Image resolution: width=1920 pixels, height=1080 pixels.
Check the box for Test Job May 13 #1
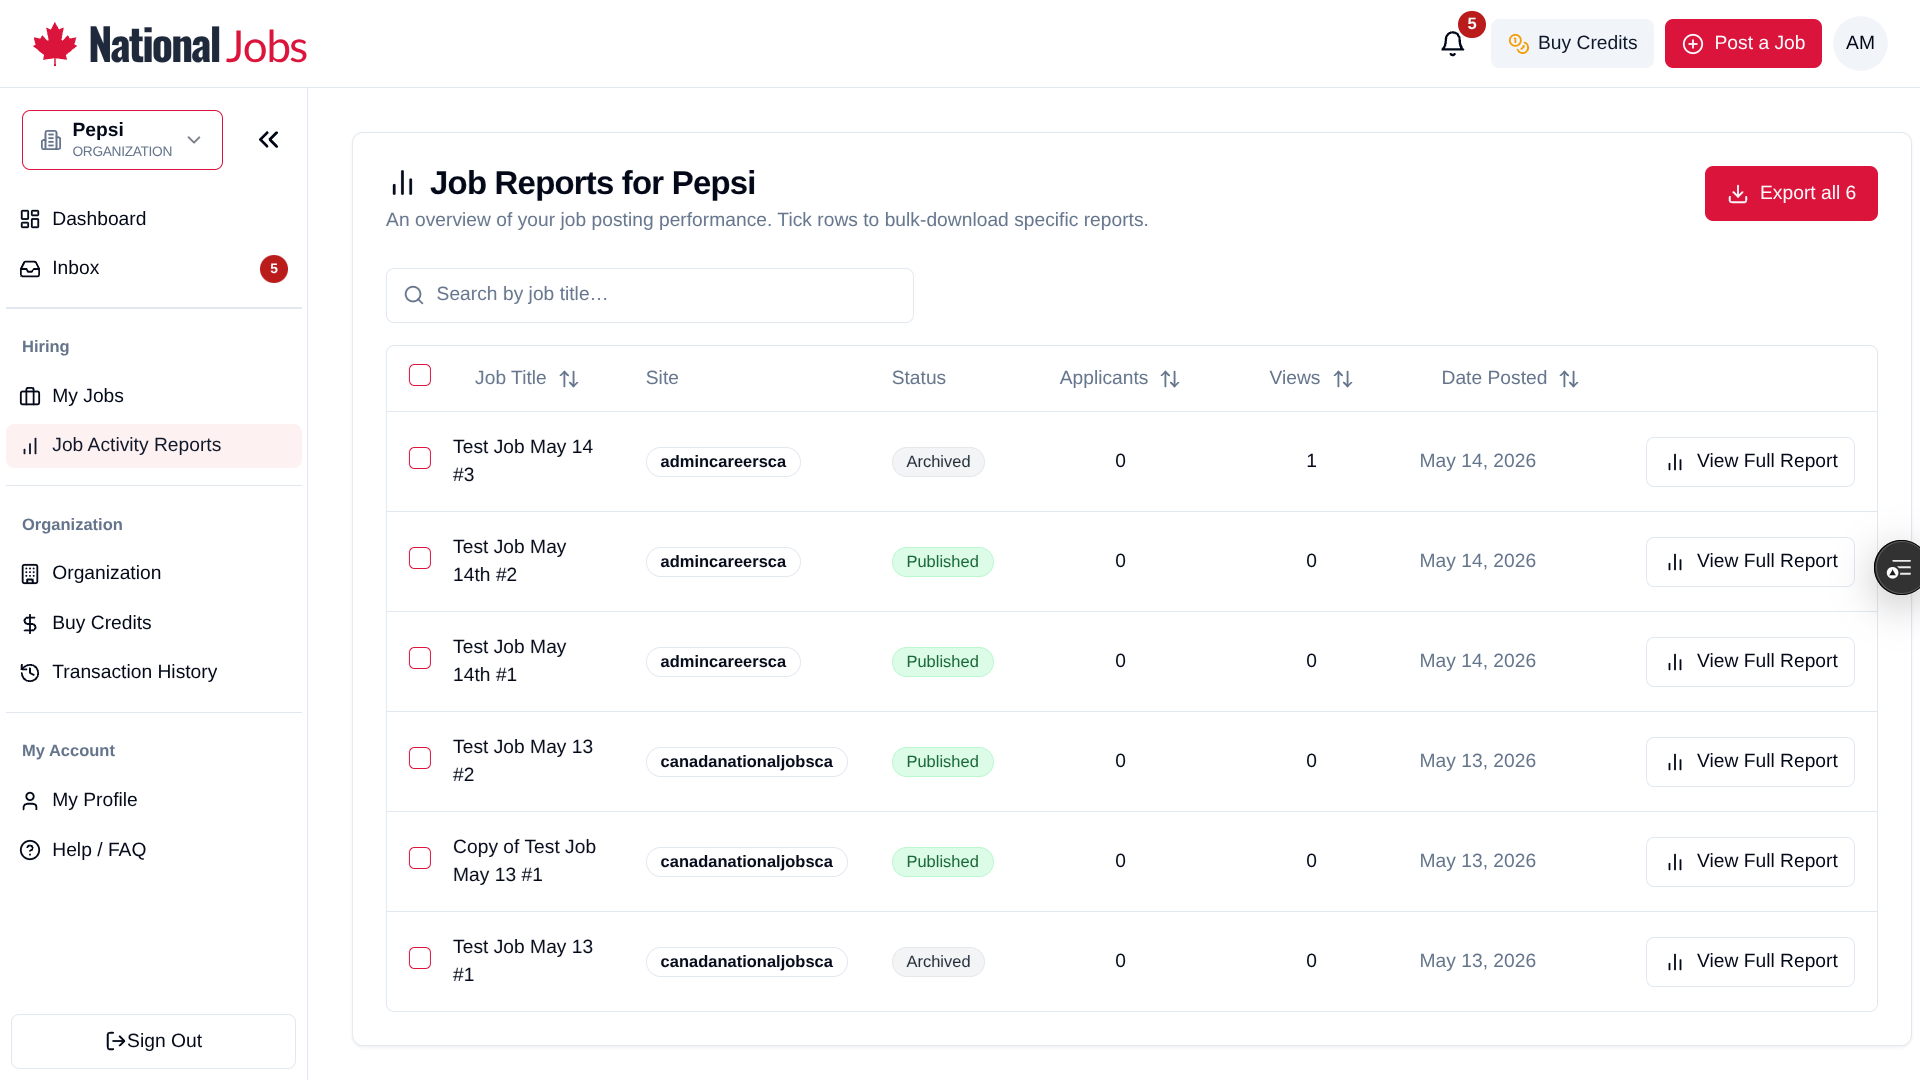coord(420,958)
